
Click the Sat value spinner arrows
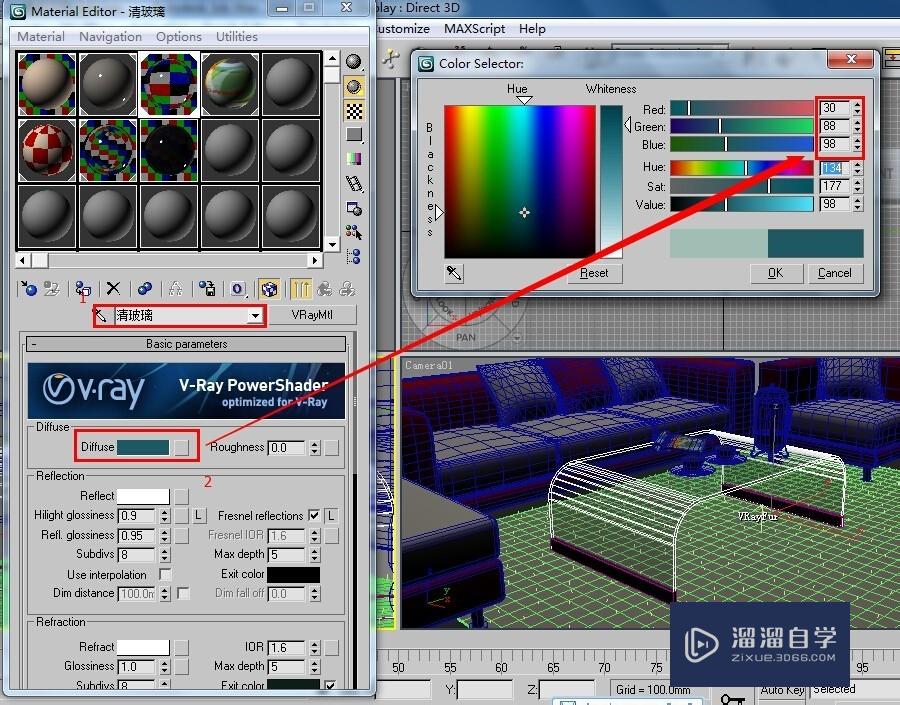[858, 186]
